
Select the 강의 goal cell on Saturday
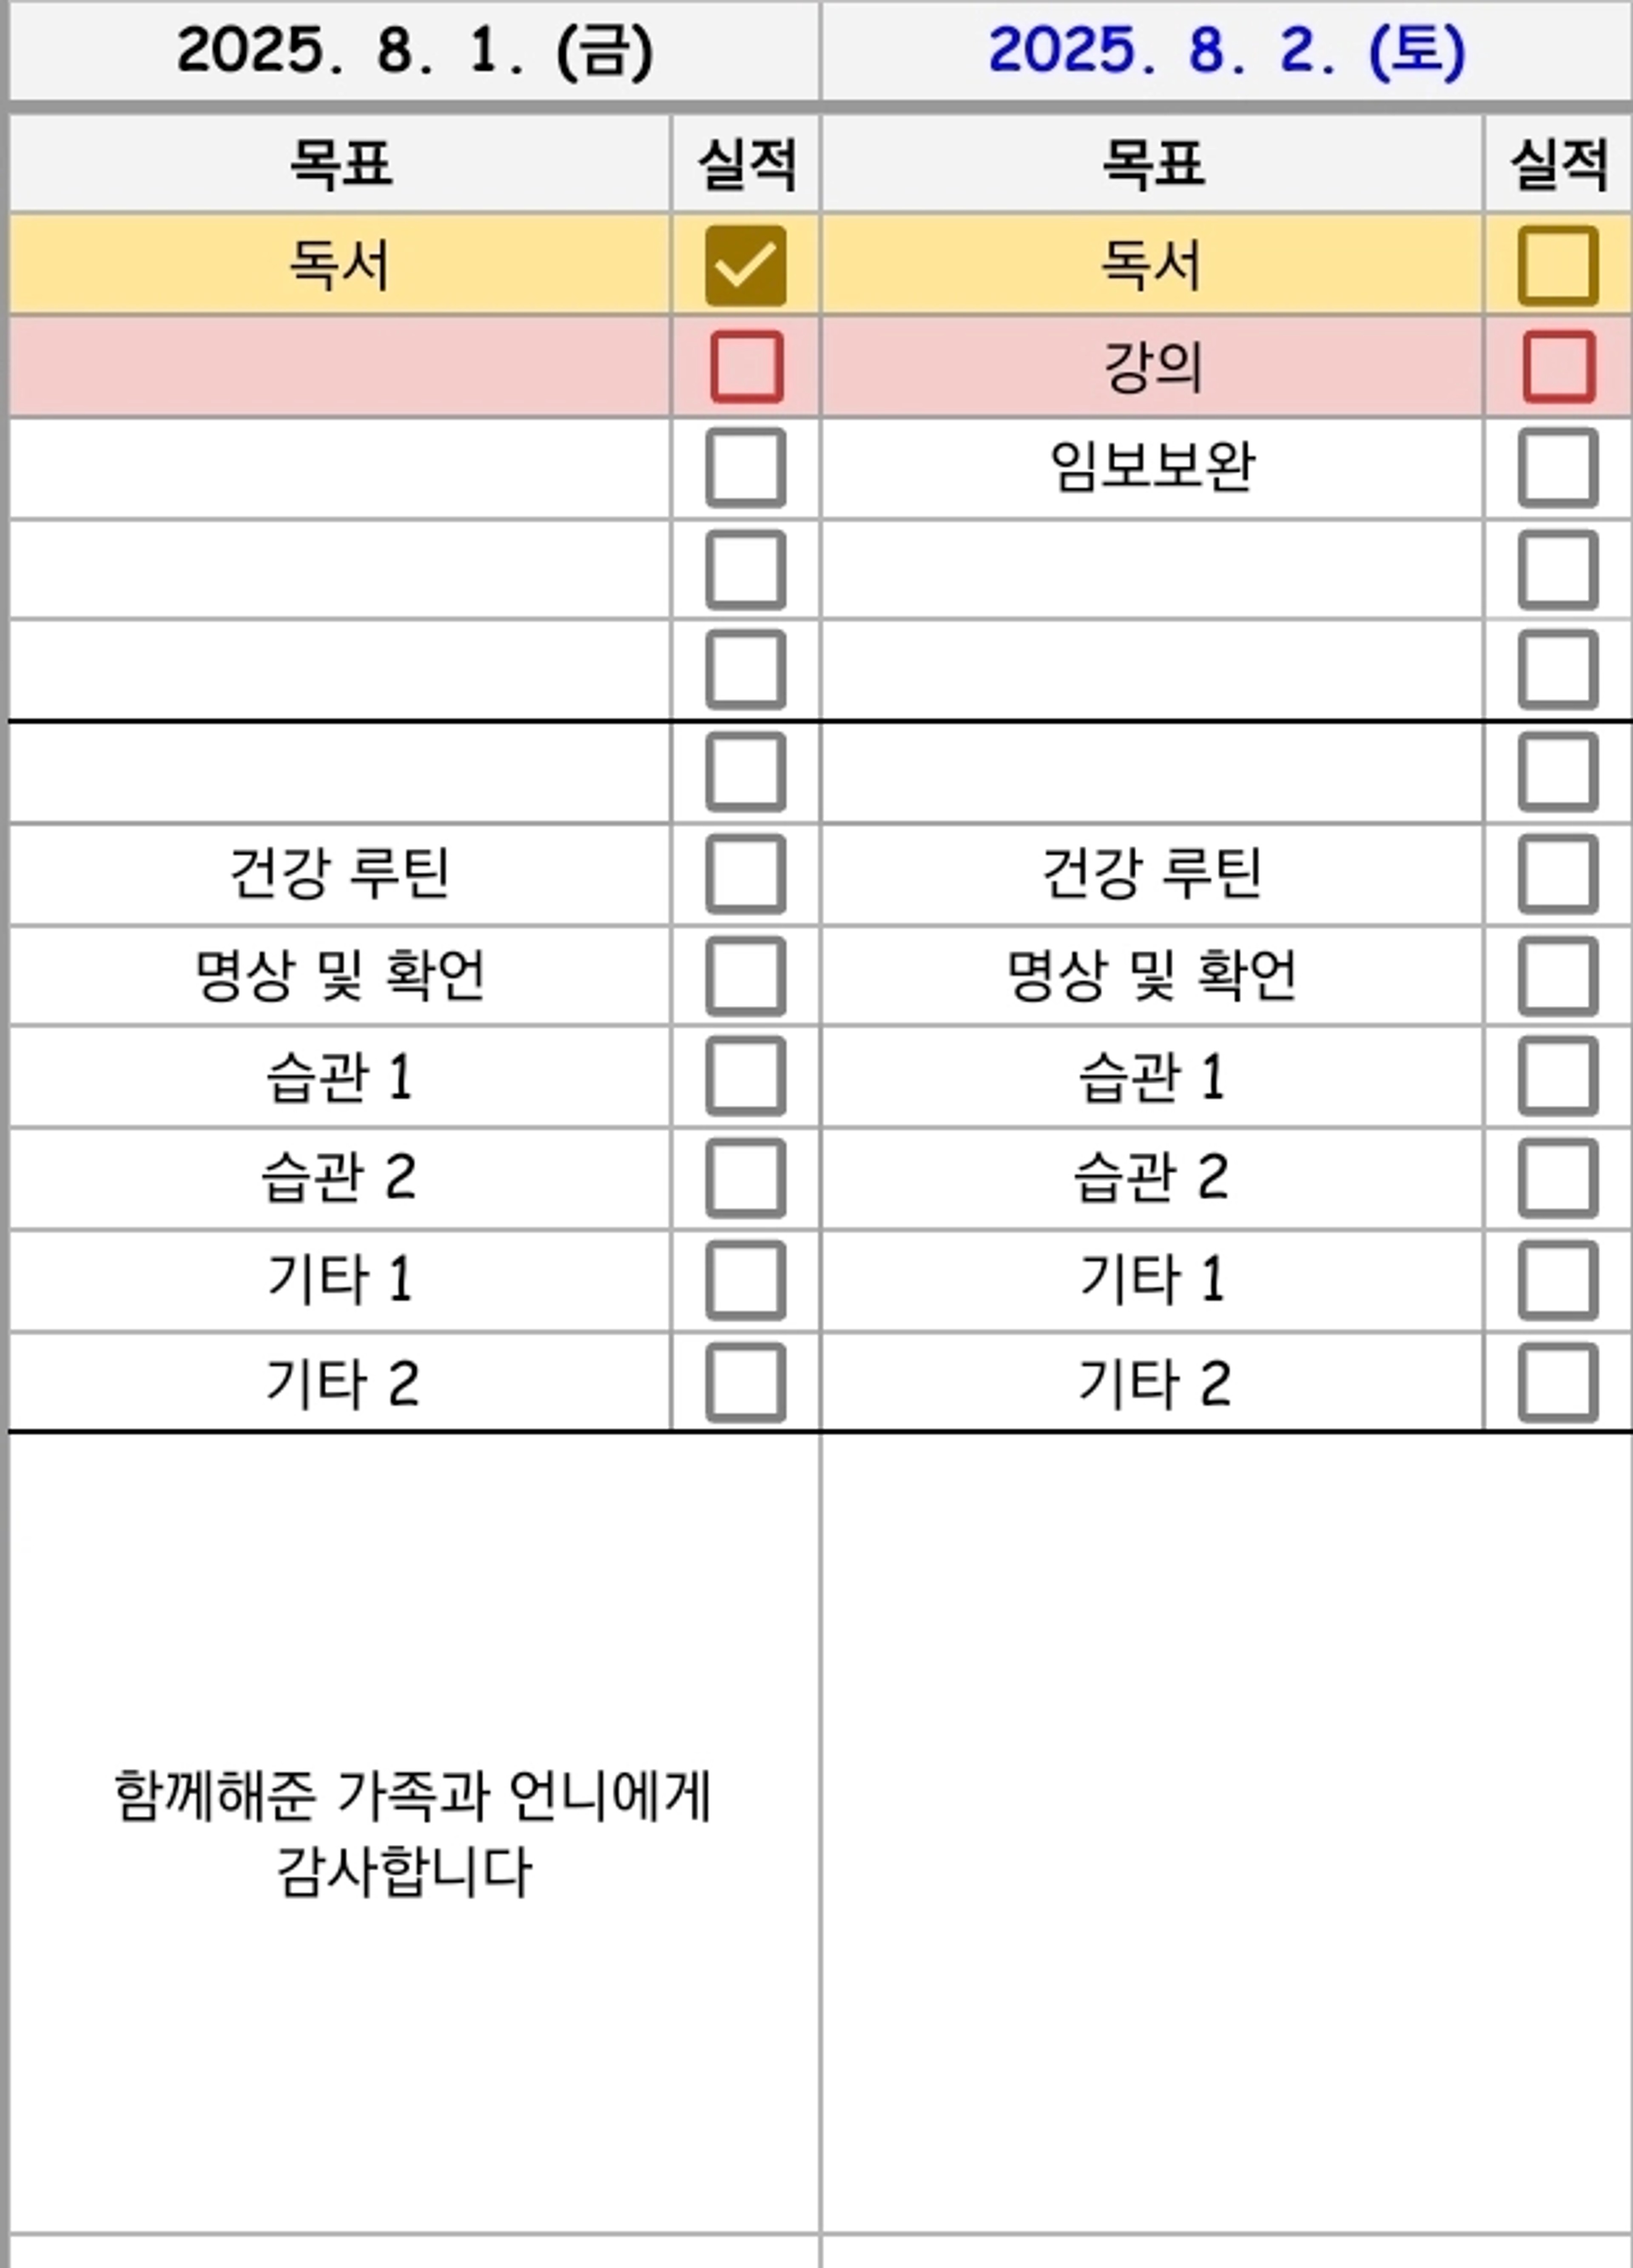click(1152, 366)
